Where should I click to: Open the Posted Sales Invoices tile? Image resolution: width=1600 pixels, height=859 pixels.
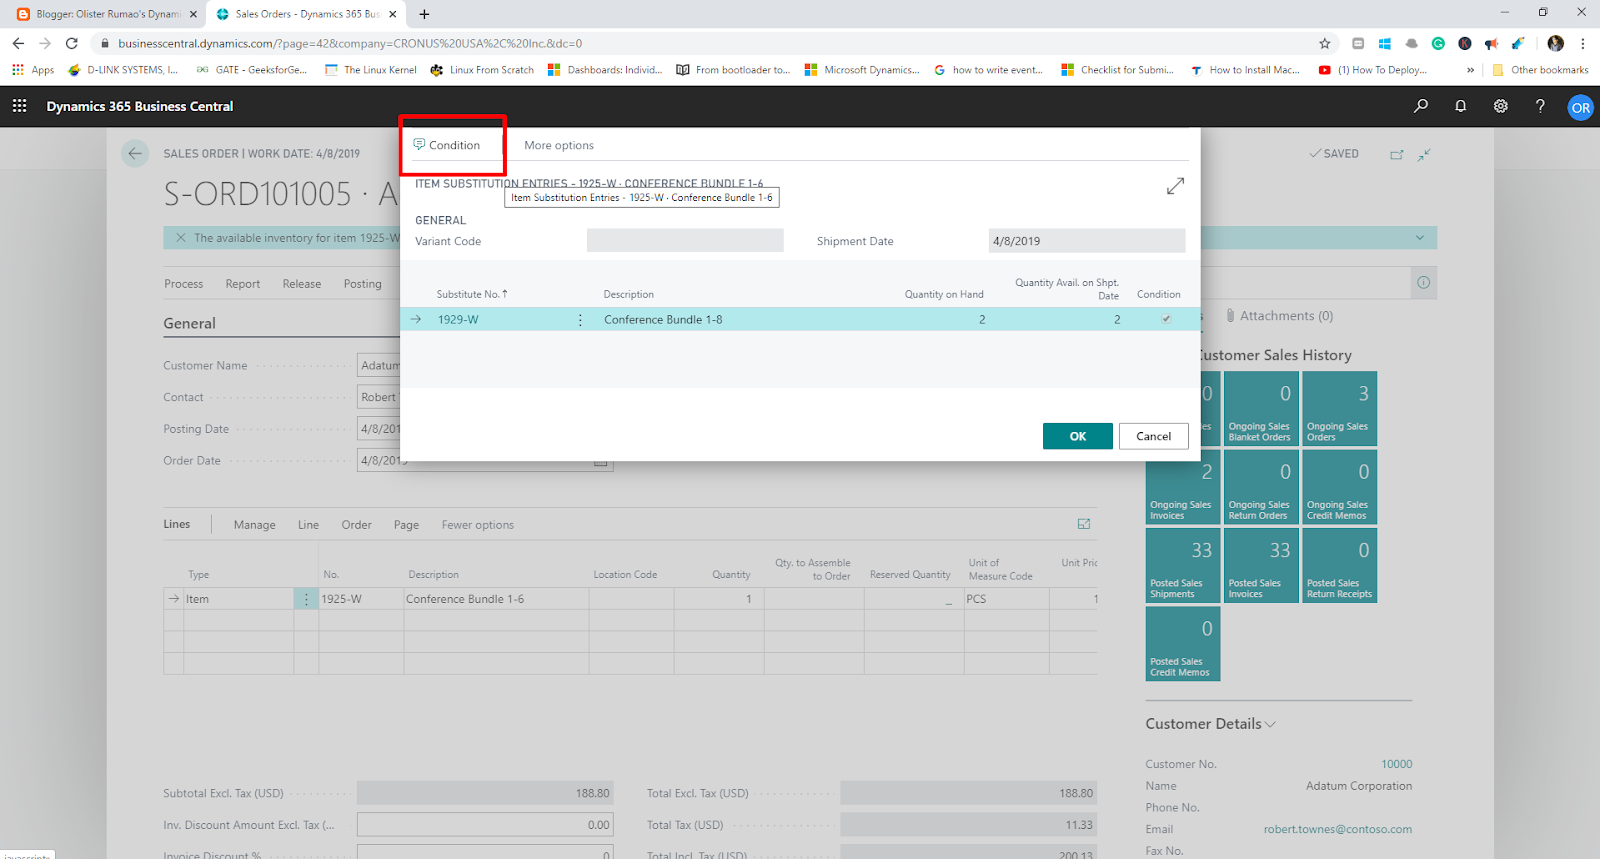point(1262,565)
